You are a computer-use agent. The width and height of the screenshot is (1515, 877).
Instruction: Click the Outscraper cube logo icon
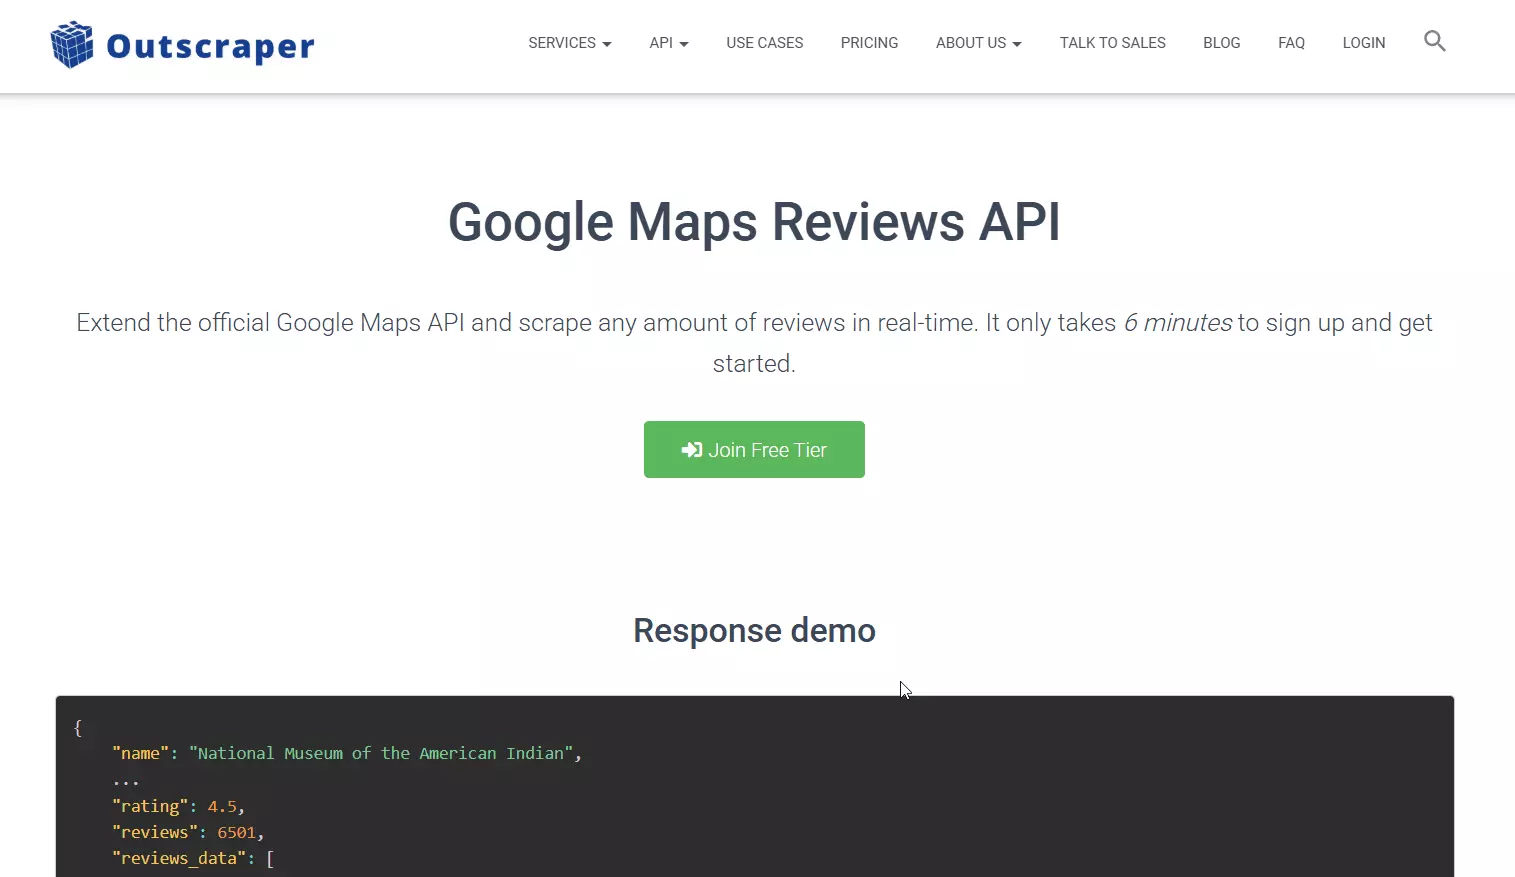click(x=72, y=45)
